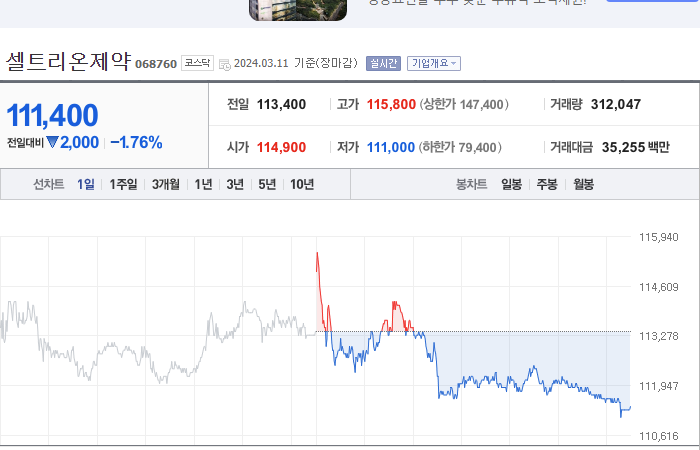
Task: Click the 110,616 price axis label
Action: pyautogui.click(x=658, y=436)
